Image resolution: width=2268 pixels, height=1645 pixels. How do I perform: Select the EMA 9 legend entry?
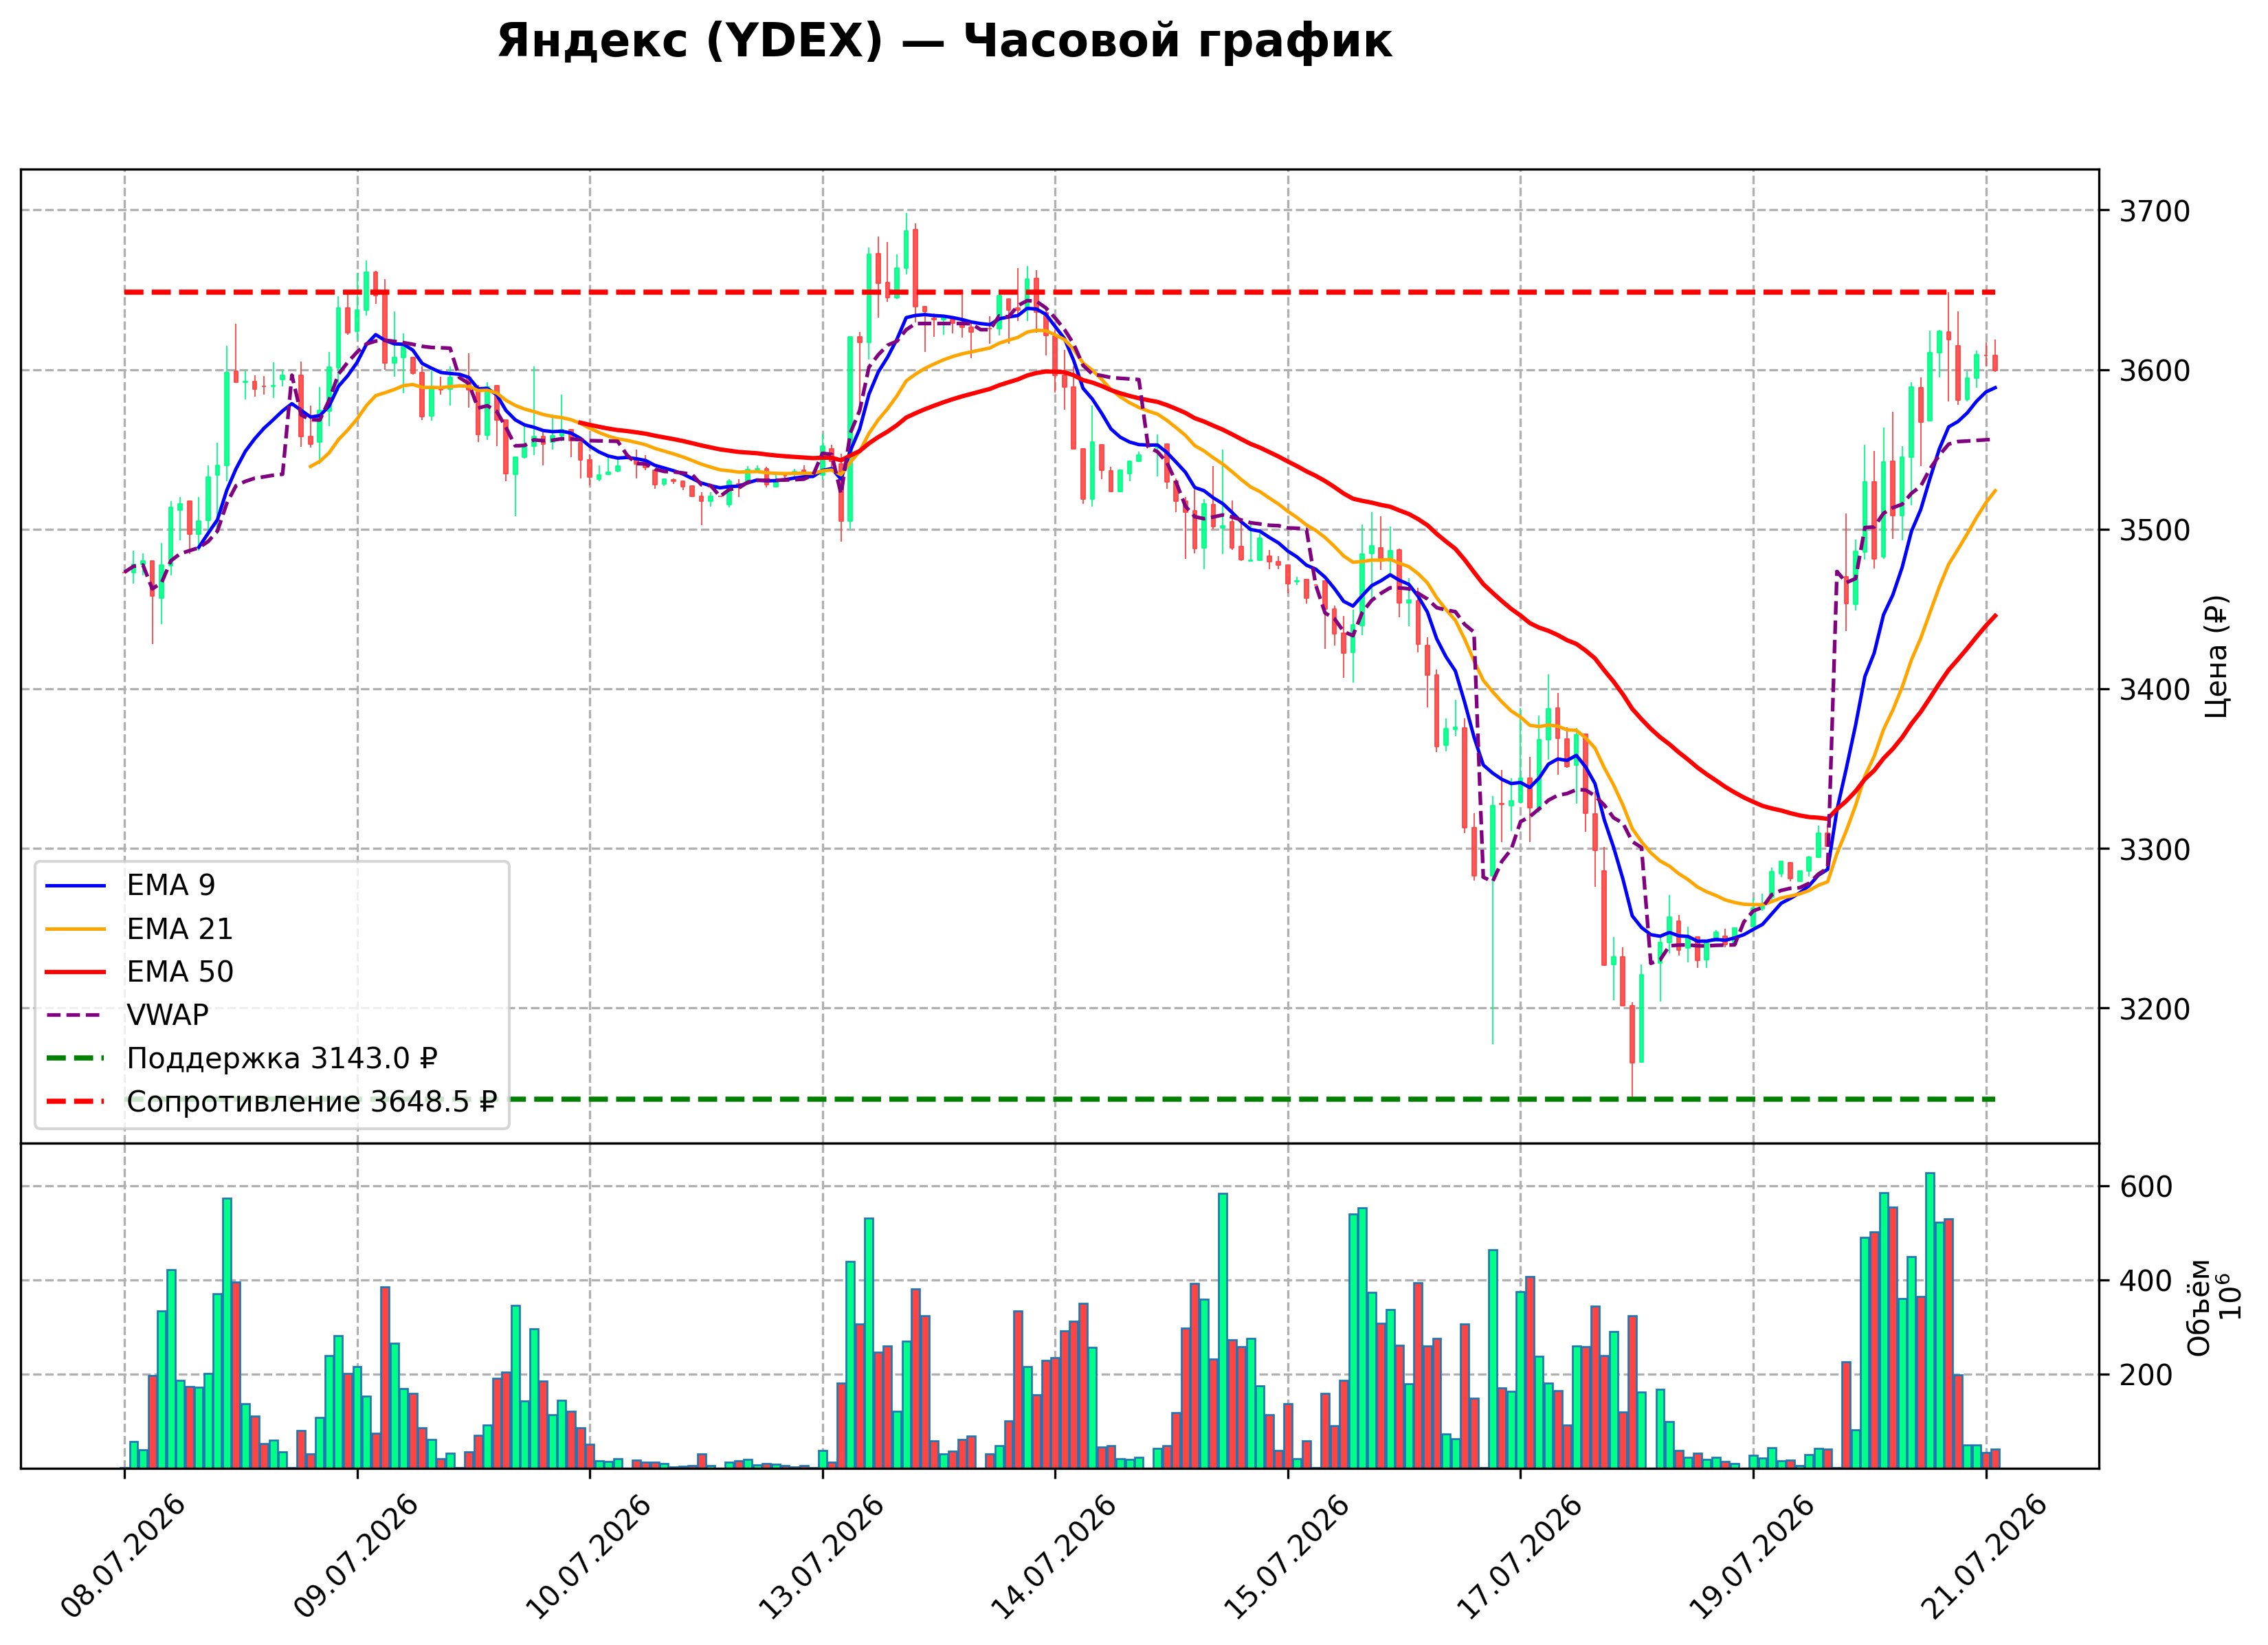pyautogui.click(x=131, y=885)
